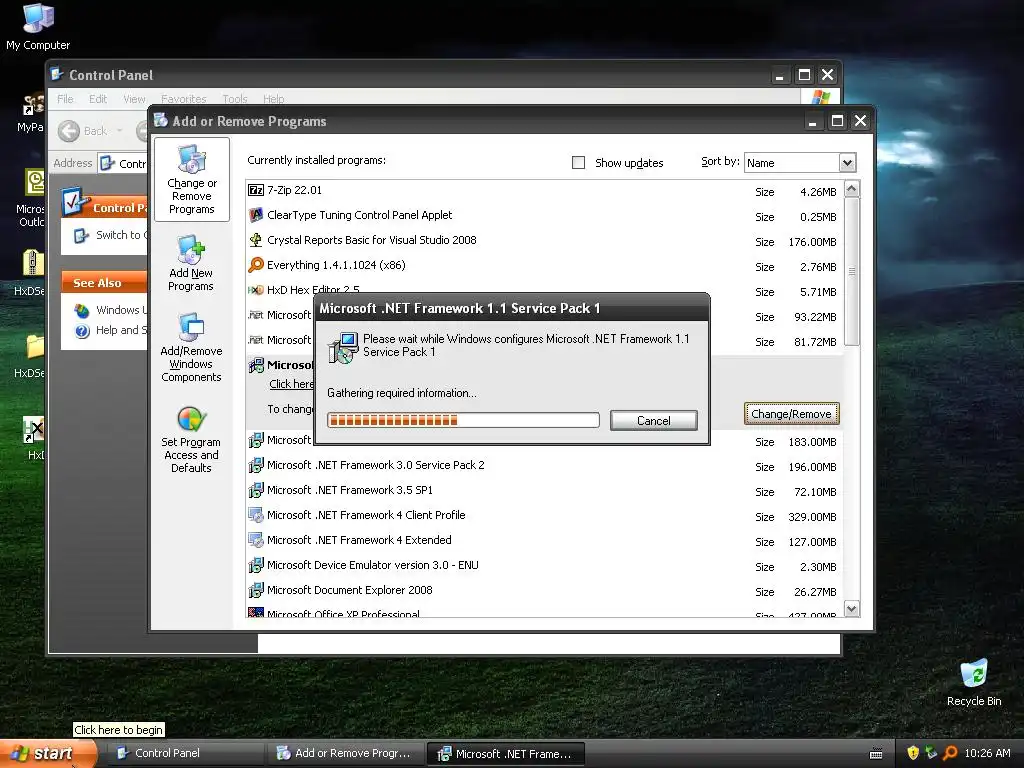Open the View menu in Control Panel
This screenshot has width=1024, height=768.
point(134,99)
